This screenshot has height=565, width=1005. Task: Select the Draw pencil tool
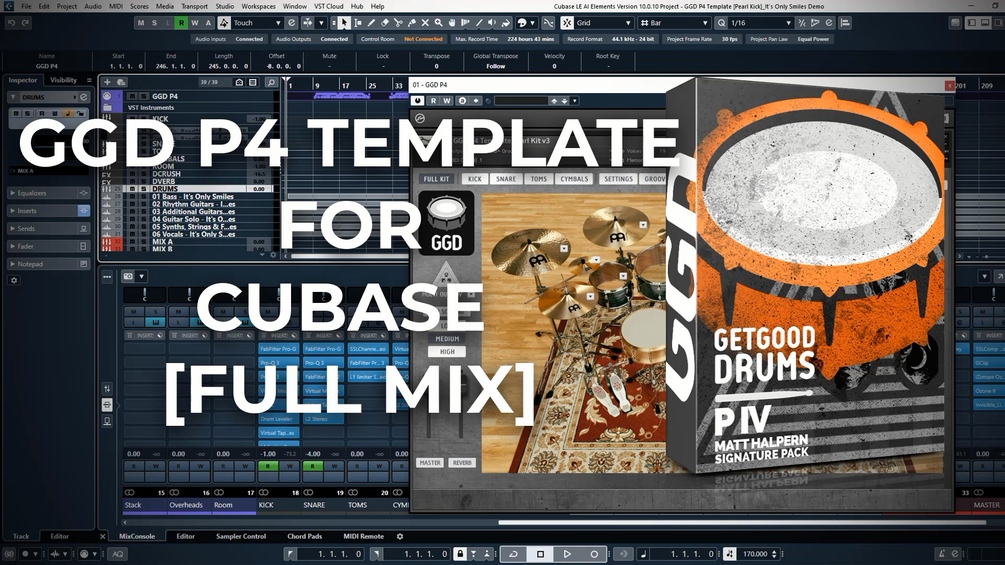(371, 23)
